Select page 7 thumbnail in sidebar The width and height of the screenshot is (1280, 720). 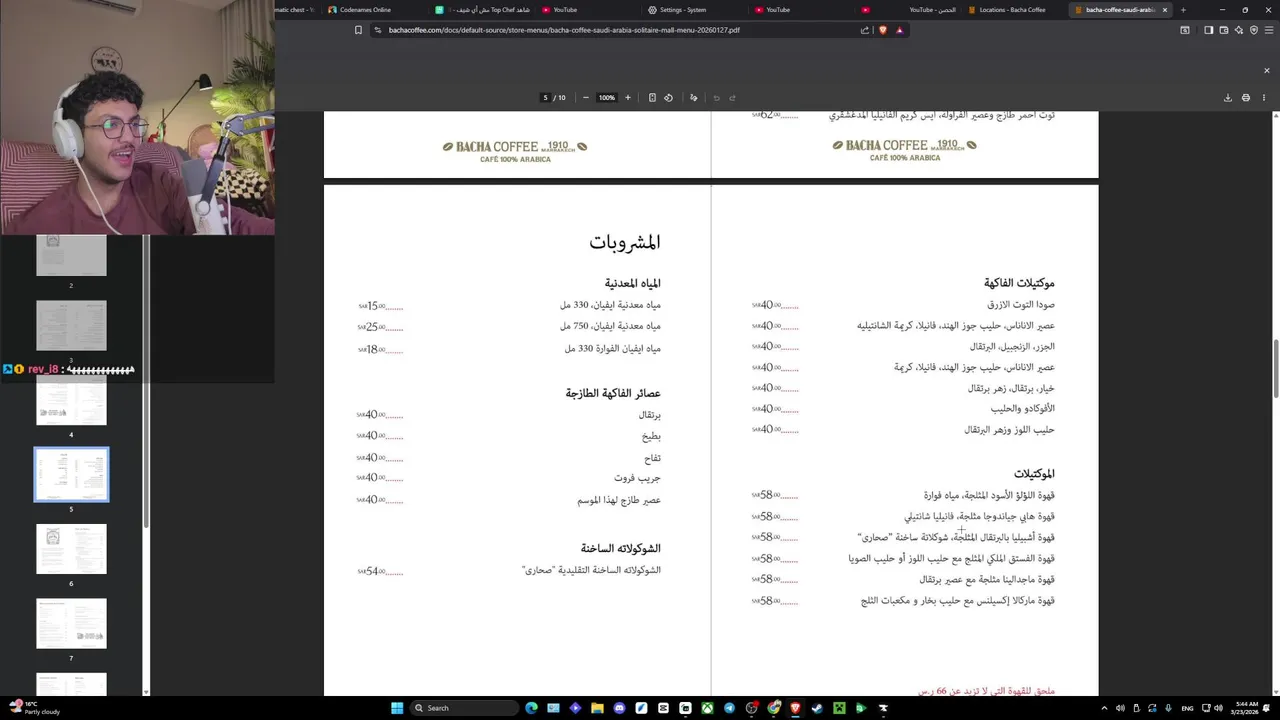tap(71, 623)
